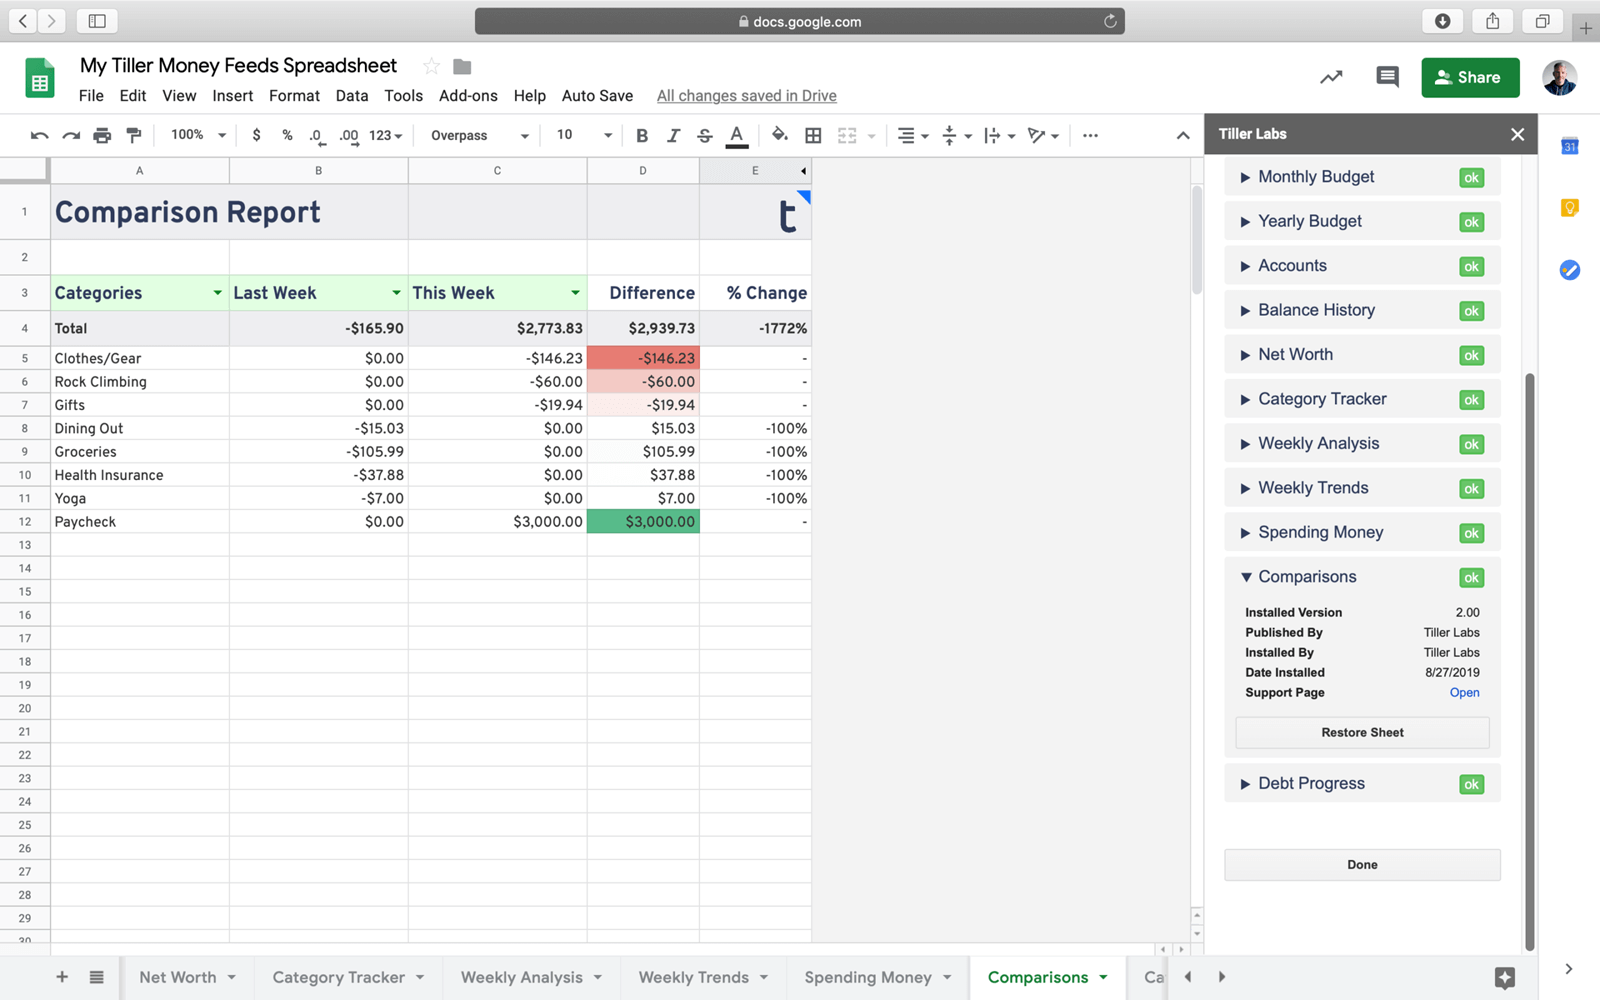Open the comments history icon
The image size is (1600, 1000).
tap(1387, 77)
